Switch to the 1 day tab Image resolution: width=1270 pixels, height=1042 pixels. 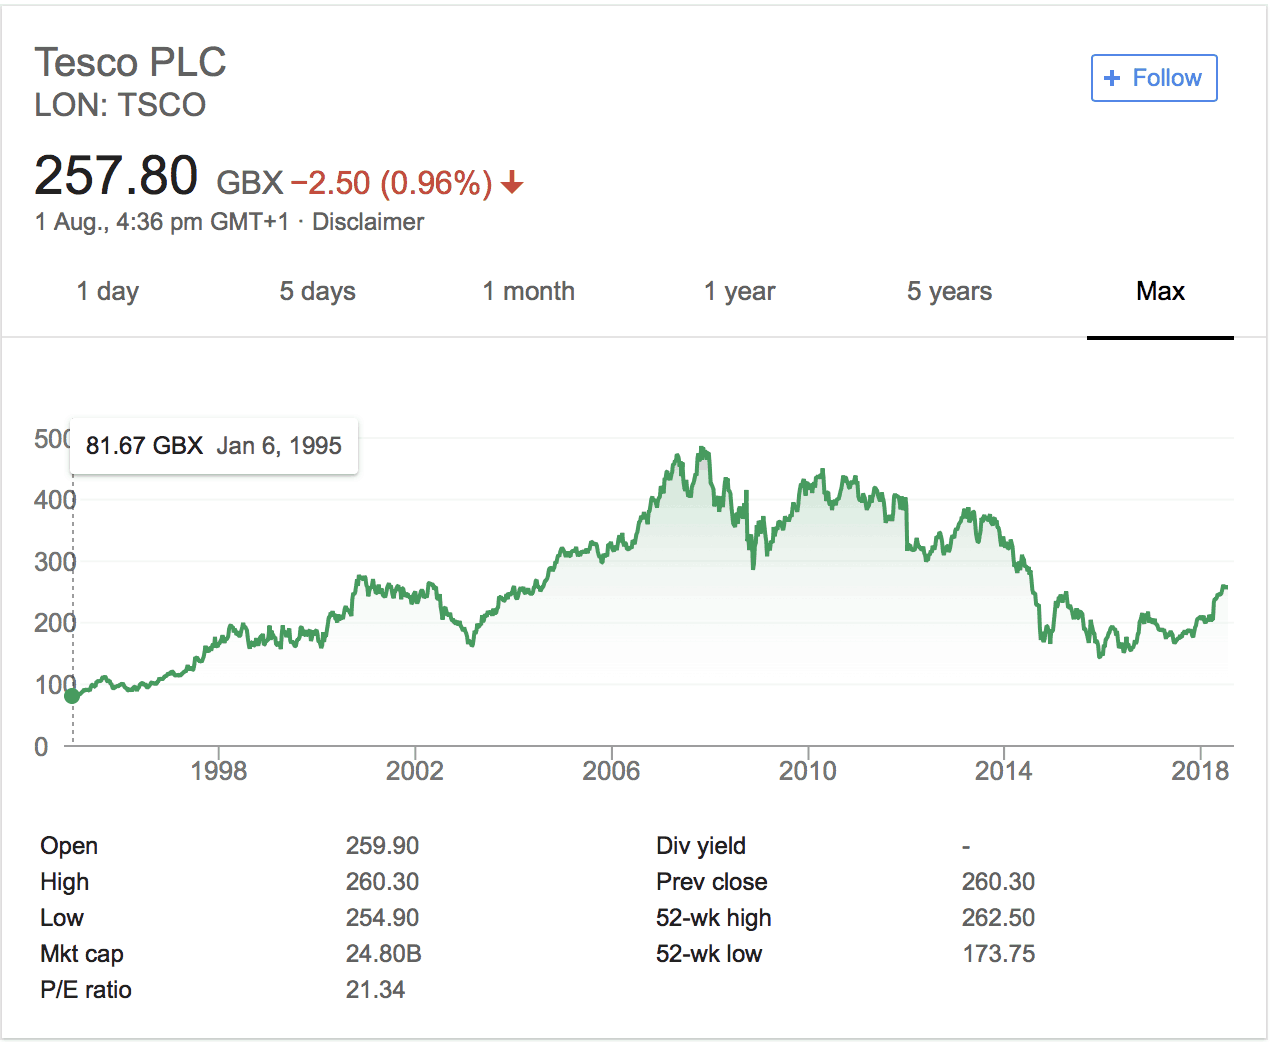point(108,292)
